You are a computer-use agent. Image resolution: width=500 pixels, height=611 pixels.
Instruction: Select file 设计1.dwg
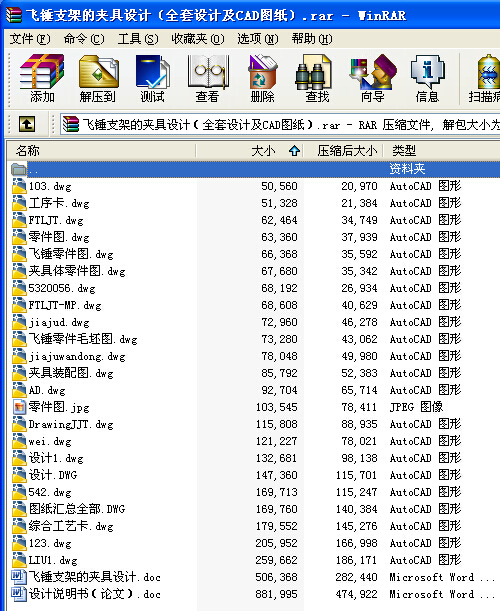pyautogui.click(x=56, y=458)
